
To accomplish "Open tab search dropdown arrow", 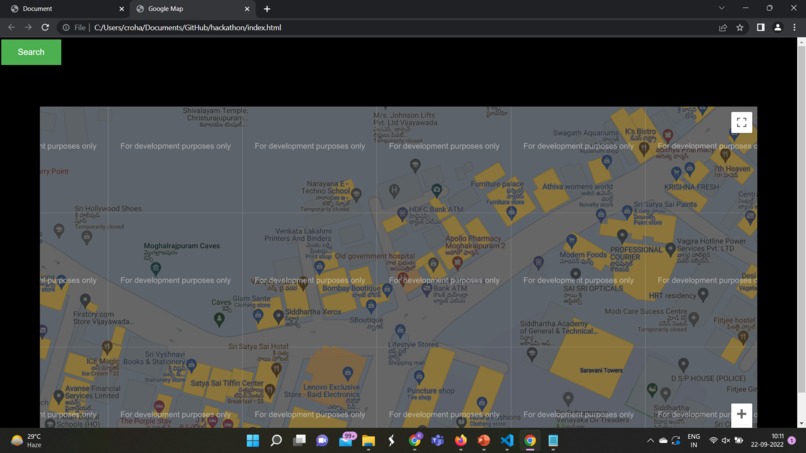I will 722,8.
